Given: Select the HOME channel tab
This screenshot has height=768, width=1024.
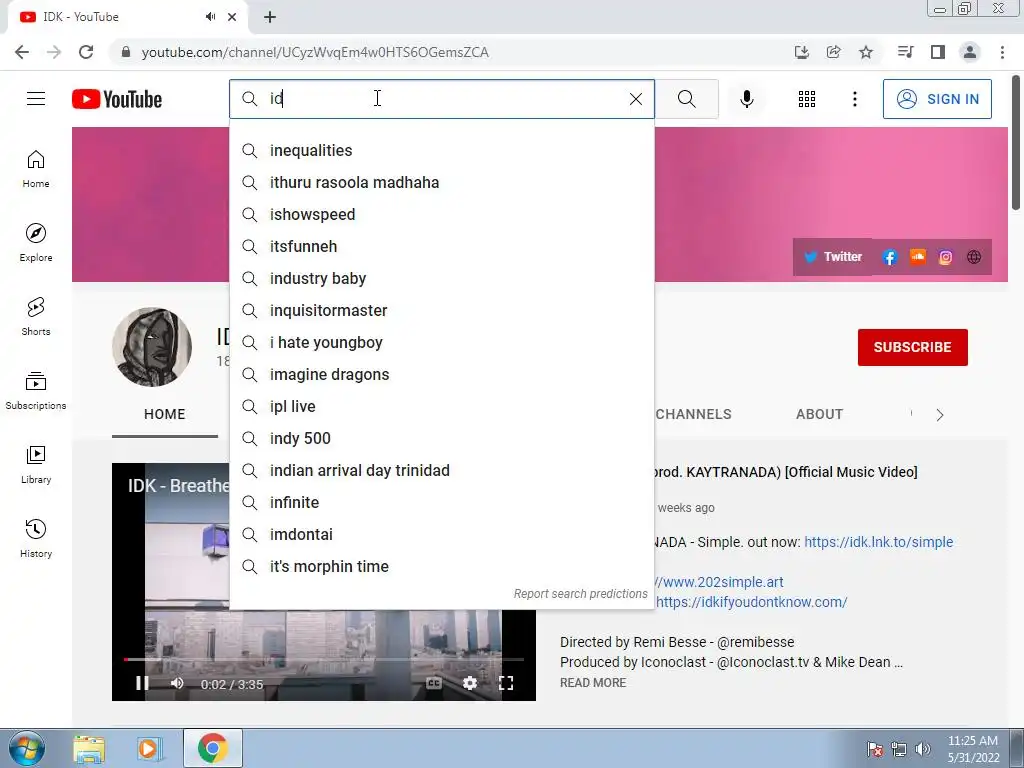Looking at the screenshot, I should point(165,414).
